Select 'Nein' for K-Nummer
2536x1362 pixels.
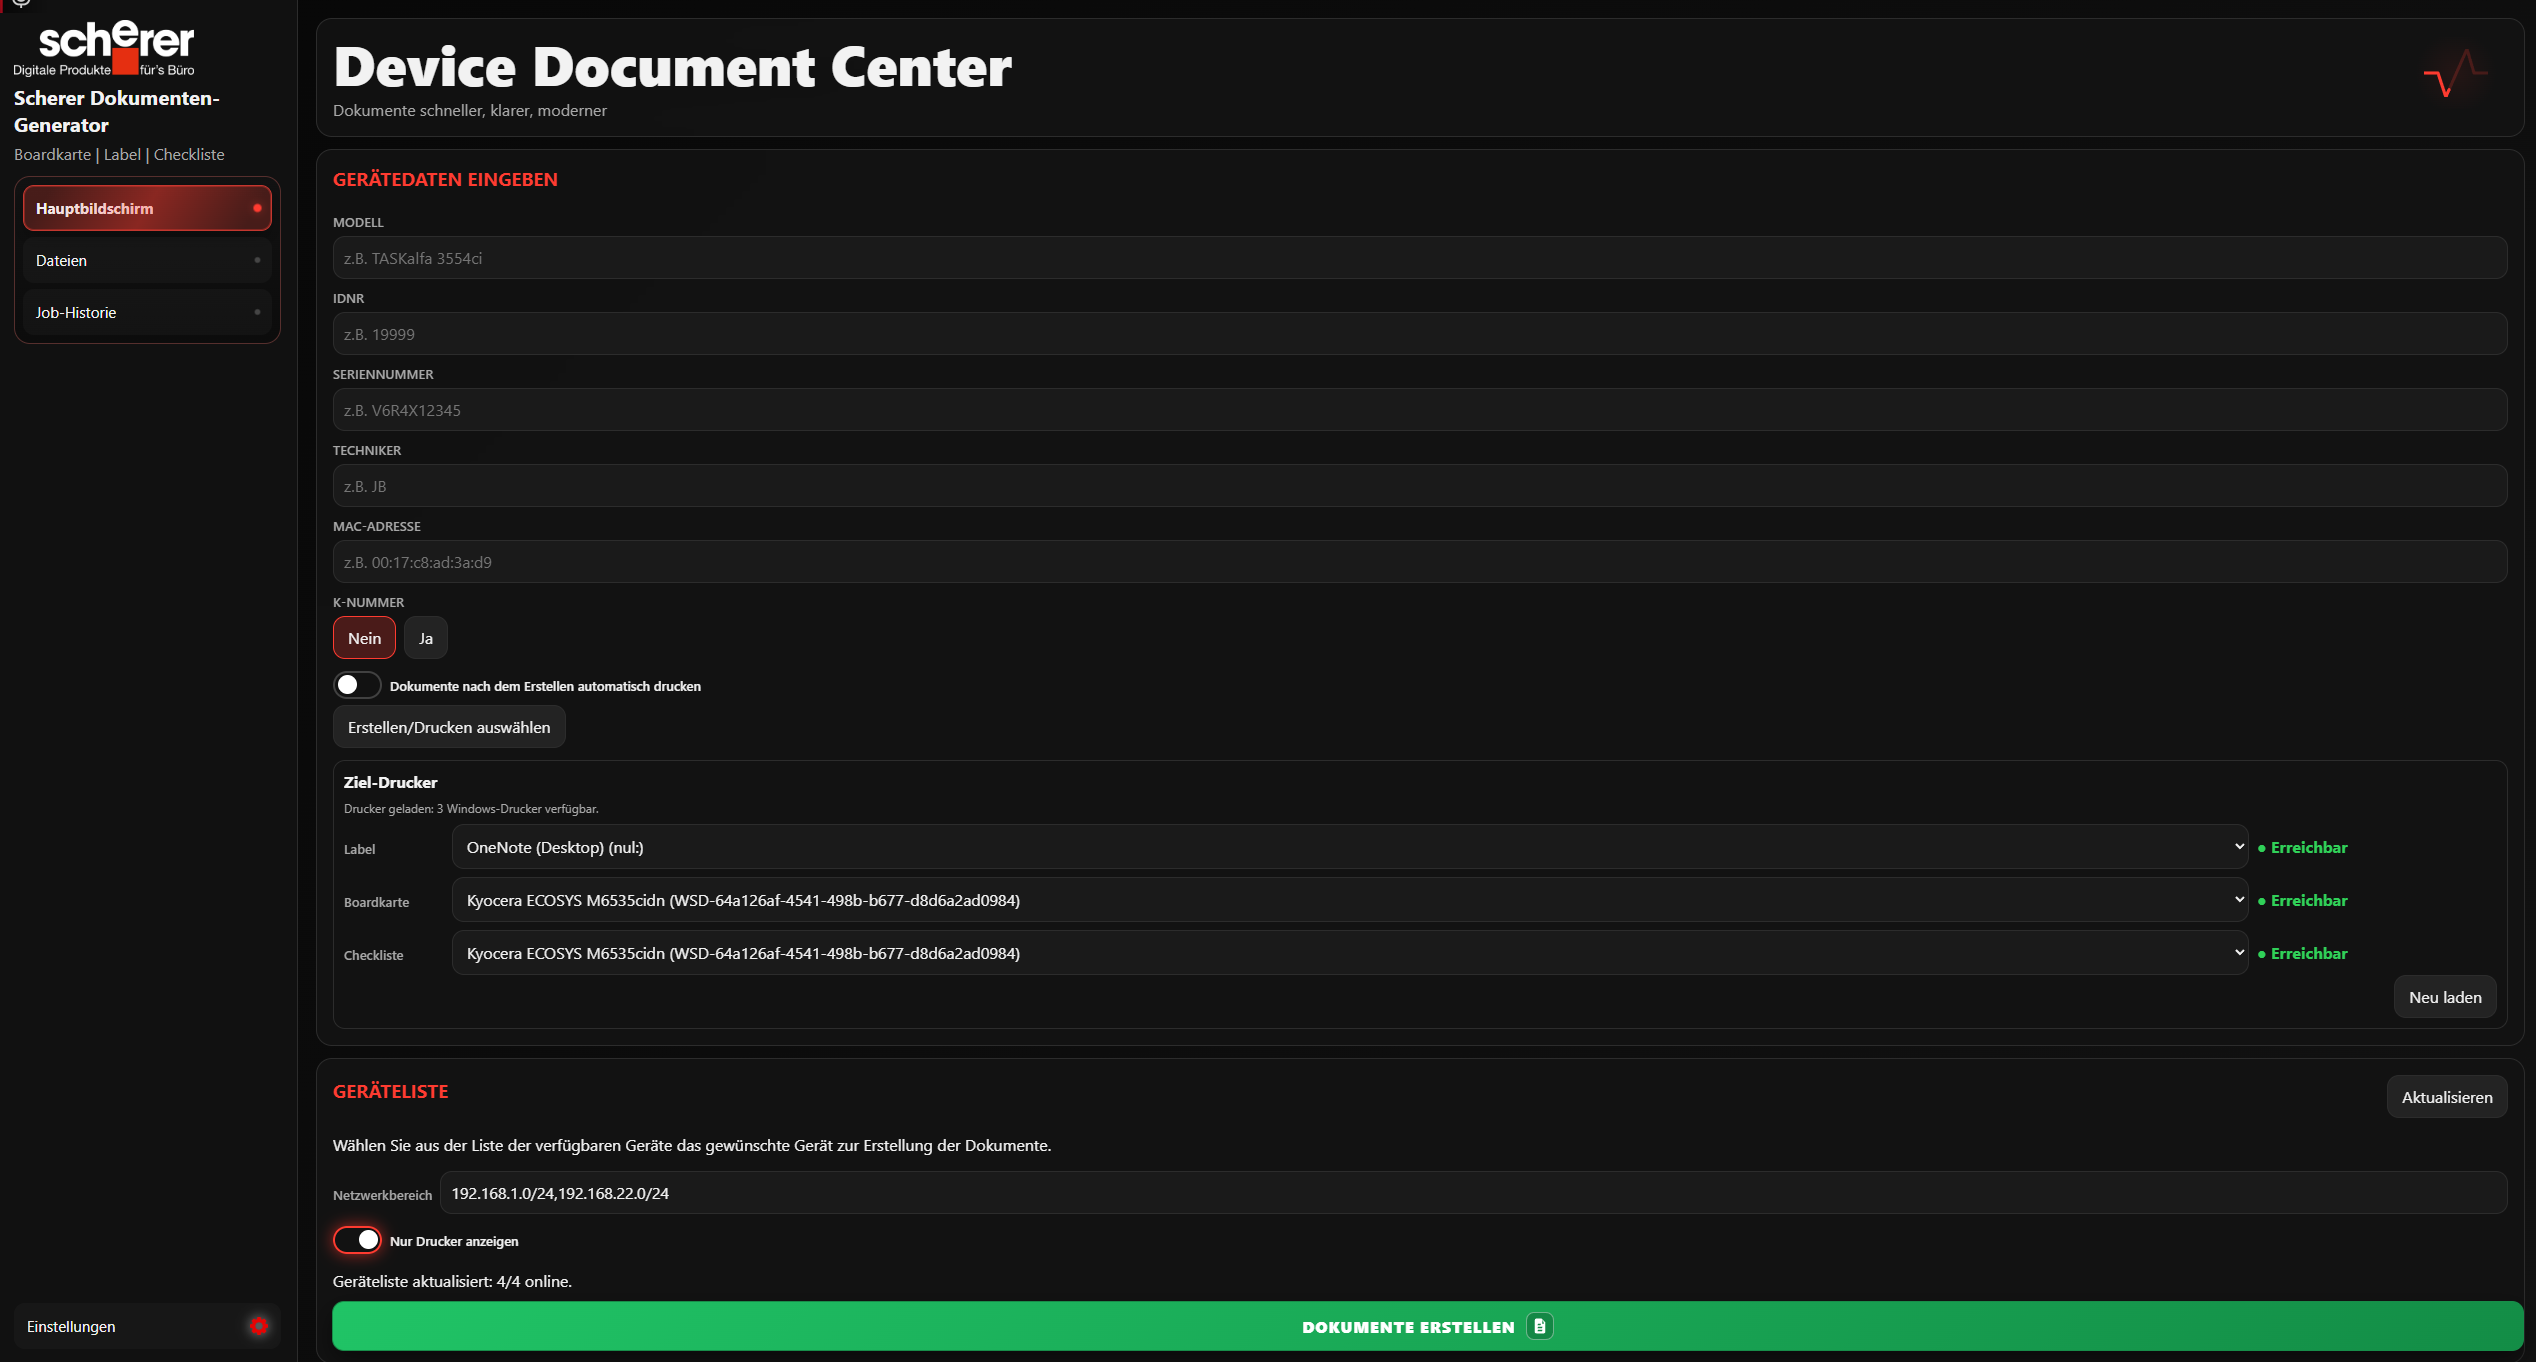[364, 638]
